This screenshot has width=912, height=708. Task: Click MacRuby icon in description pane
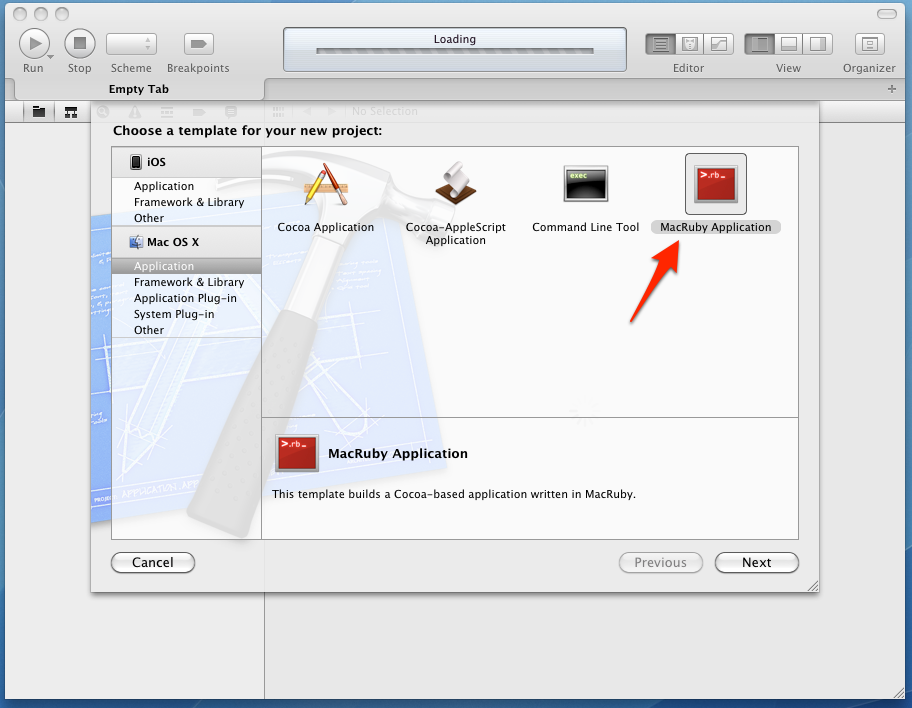point(297,453)
